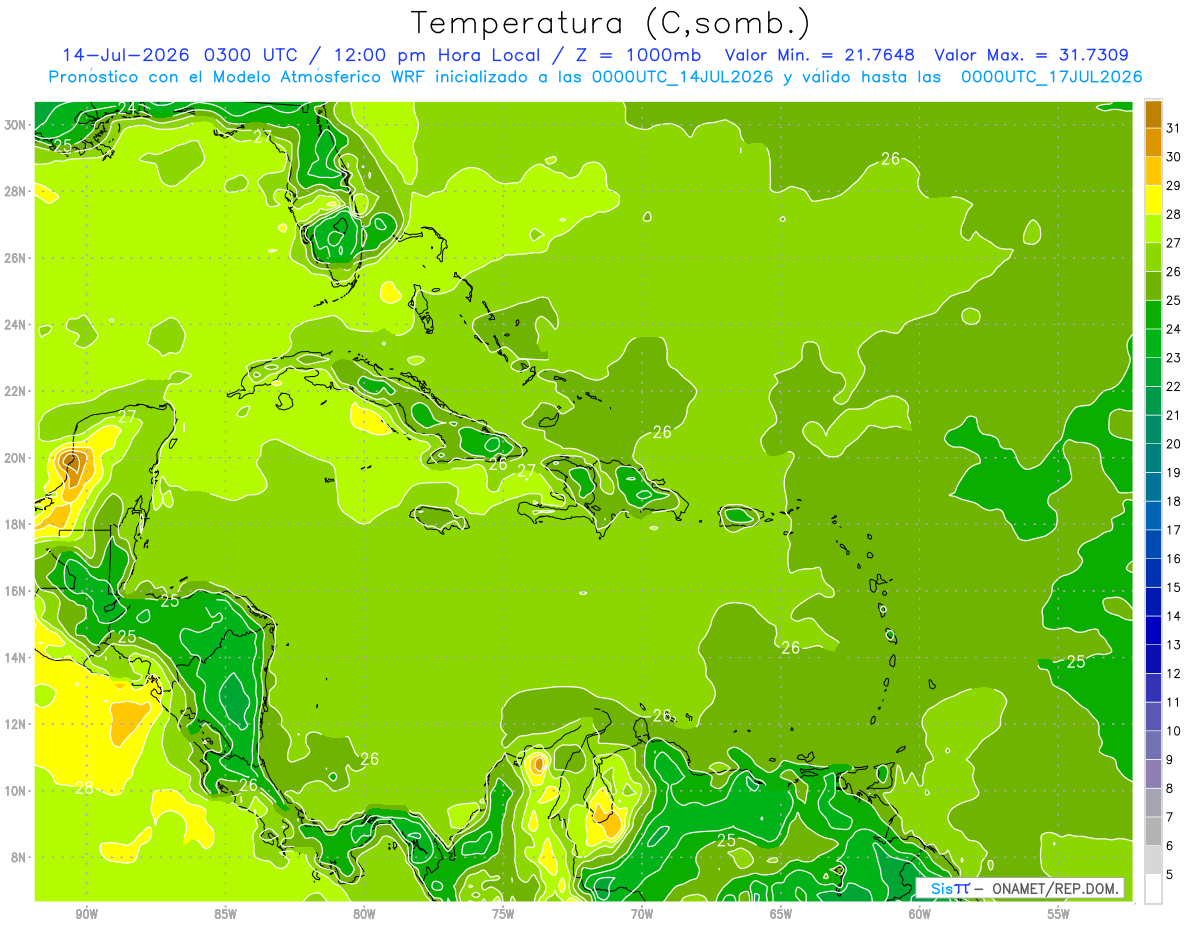Click the 55W longitude label
This screenshot has height=927, width=1200.
click(x=1059, y=914)
